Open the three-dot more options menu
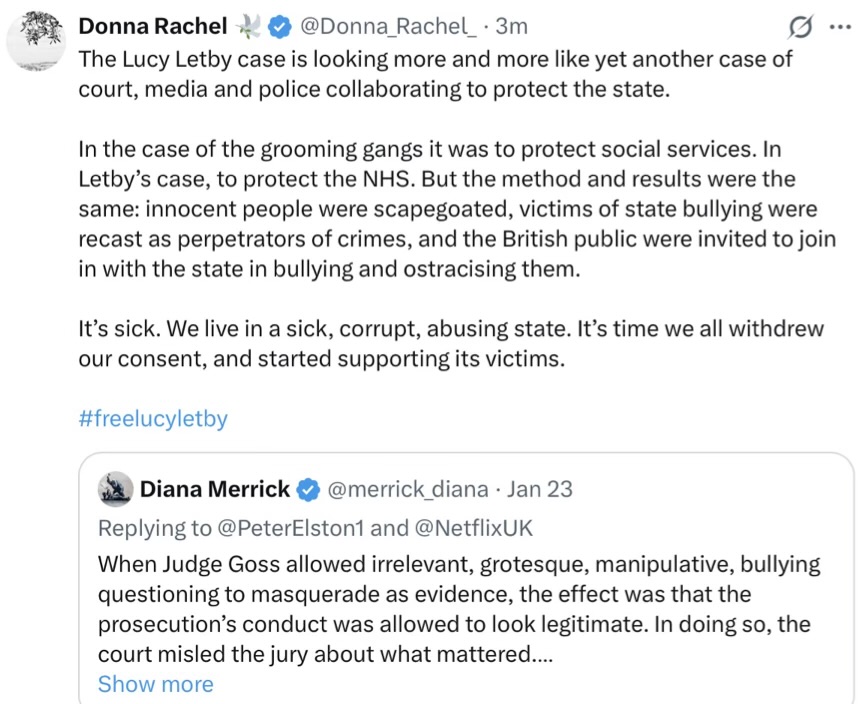This screenshot has width=862, height=704. [x=838, y=27]
